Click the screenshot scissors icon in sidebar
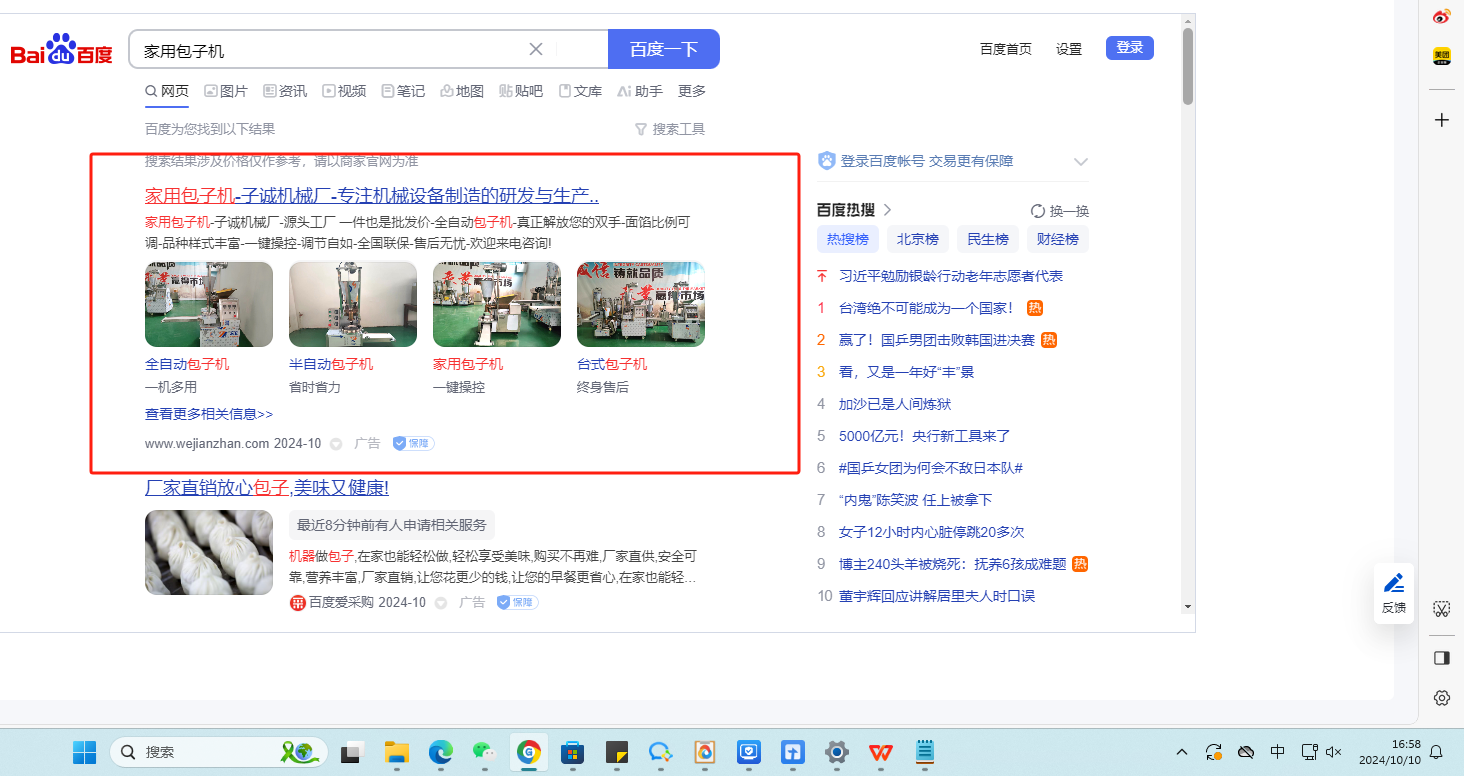Screen dimensions: 1464x776 pyautogui.click(x=1441, y=609)
